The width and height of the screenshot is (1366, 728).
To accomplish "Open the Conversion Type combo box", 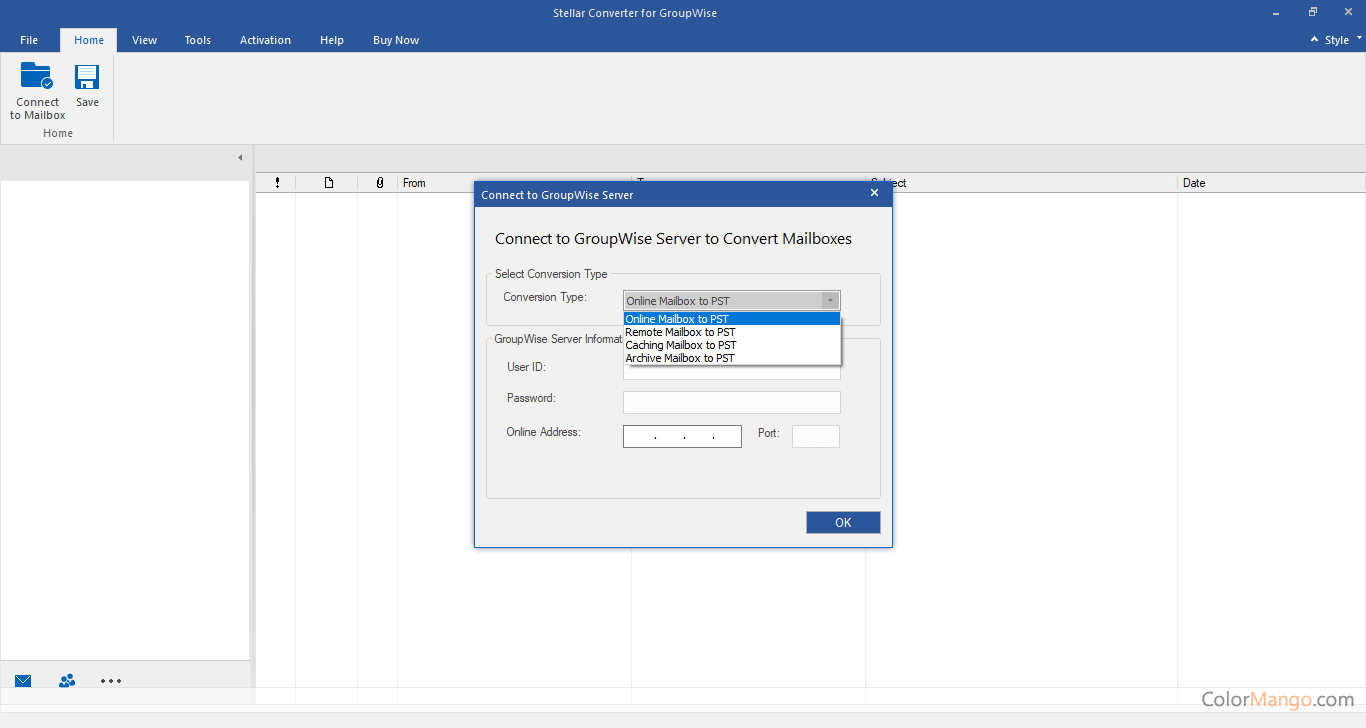I will (732, 301).
